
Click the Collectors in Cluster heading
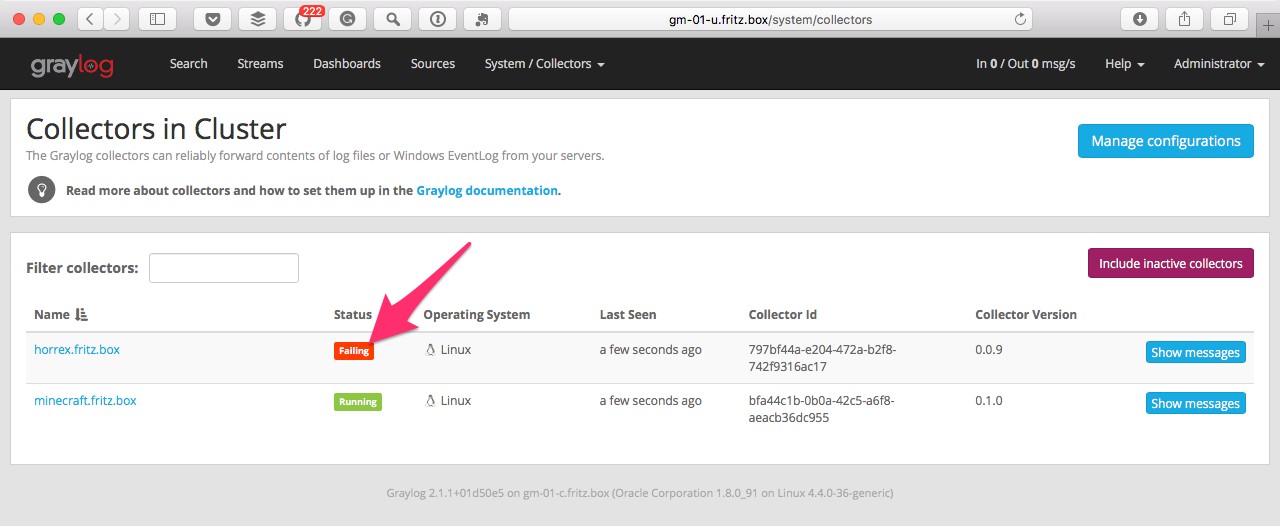click(x=156, y=128)
